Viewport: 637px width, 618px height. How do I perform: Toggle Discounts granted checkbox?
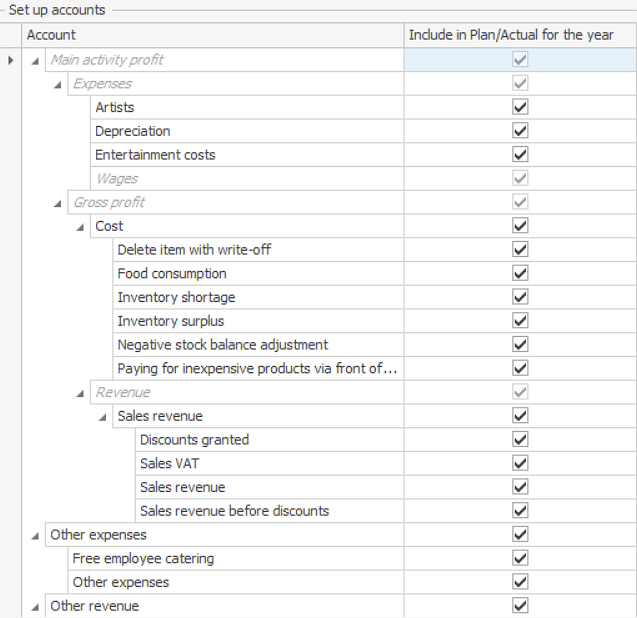pyautogui.click(x=519, y=440)
